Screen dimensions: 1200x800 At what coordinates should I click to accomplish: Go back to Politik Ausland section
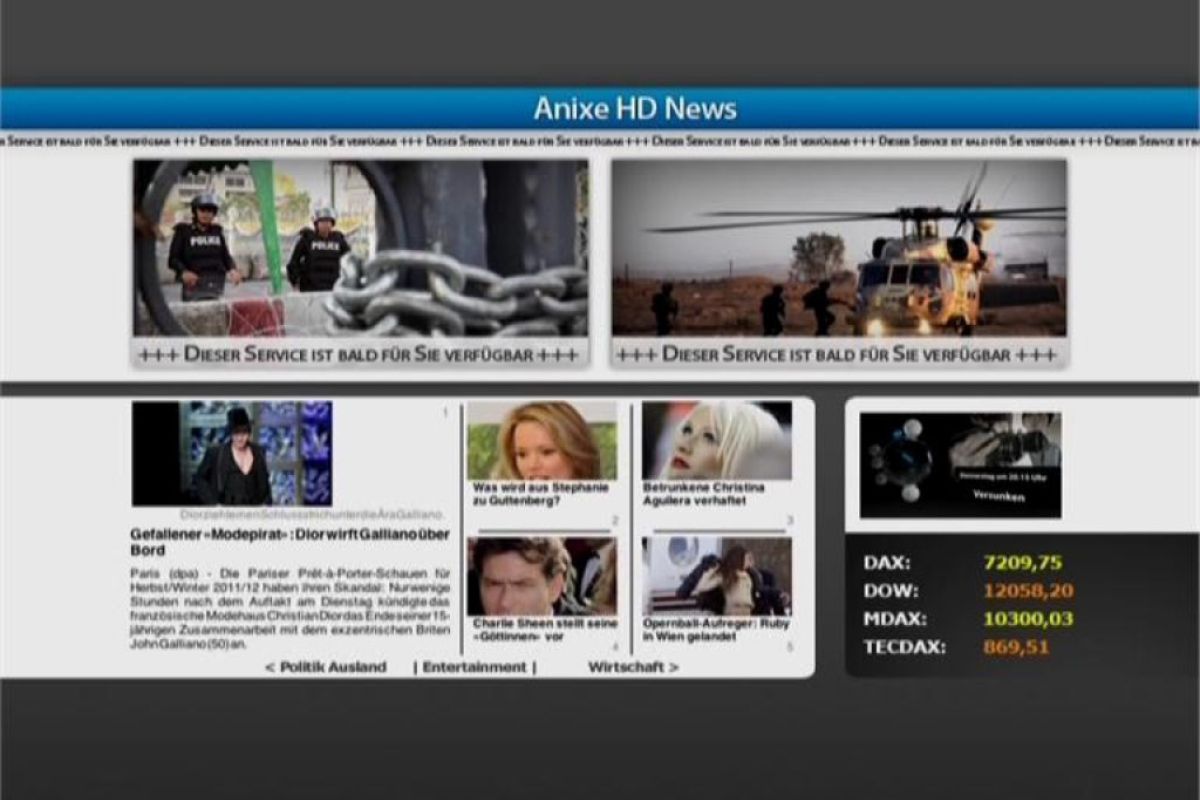326,667
